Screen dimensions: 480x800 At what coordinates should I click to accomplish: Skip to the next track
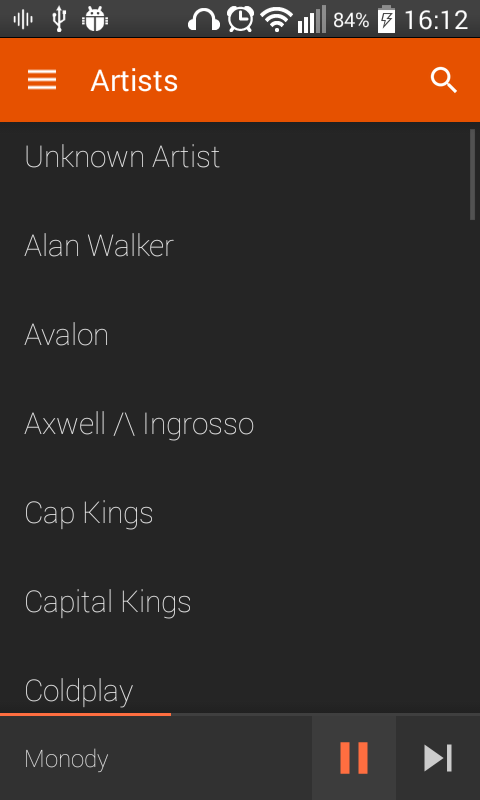click(x=438, y=758)
